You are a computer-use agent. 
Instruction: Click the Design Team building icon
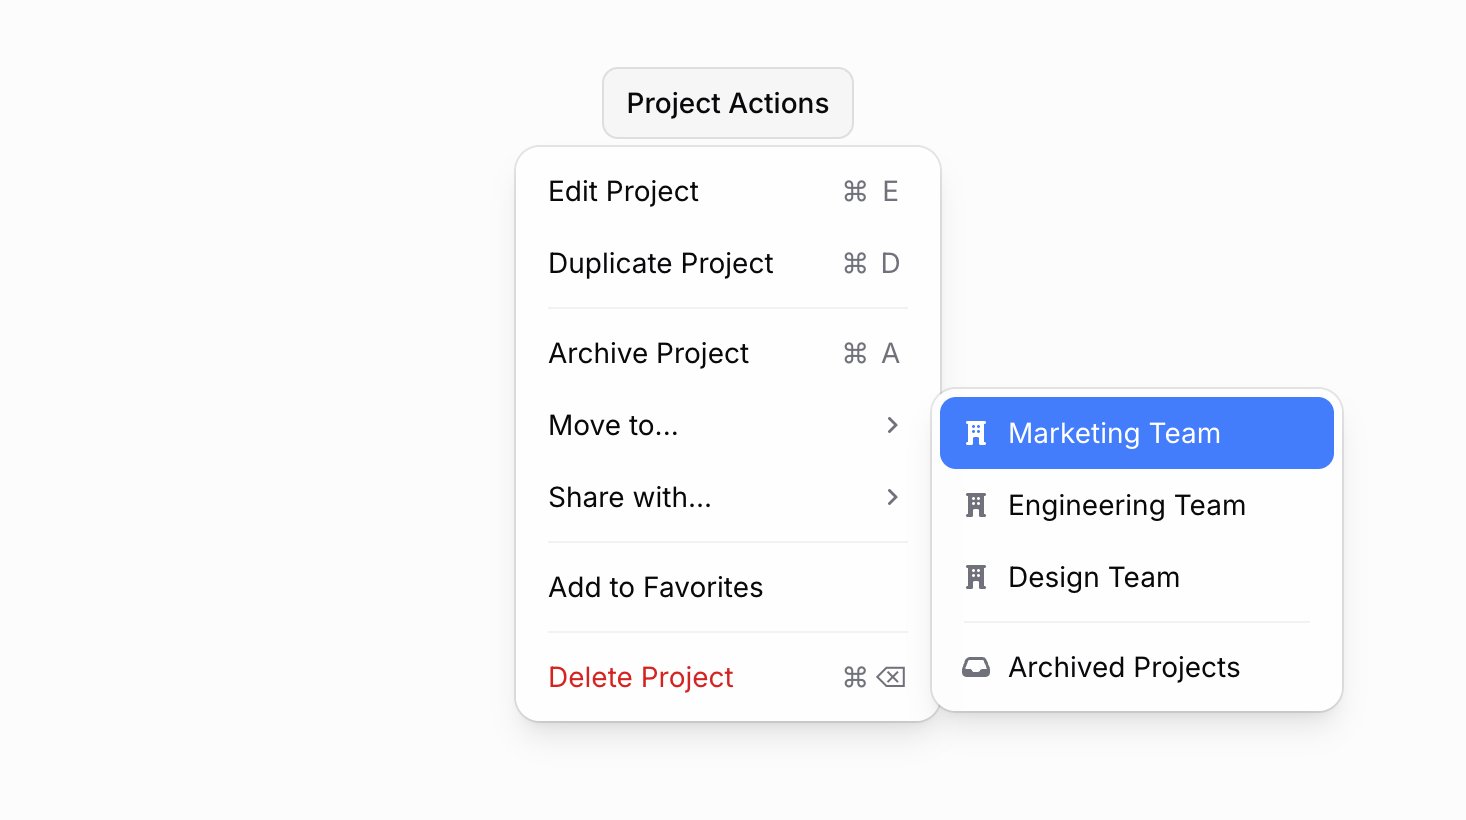(x=976, y=577)
